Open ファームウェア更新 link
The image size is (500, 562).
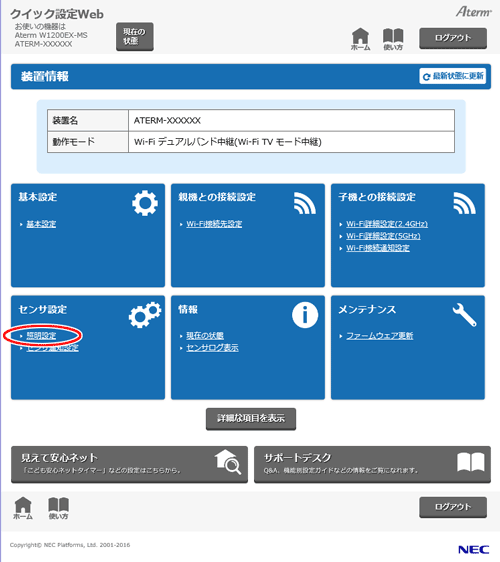point(380,335)
